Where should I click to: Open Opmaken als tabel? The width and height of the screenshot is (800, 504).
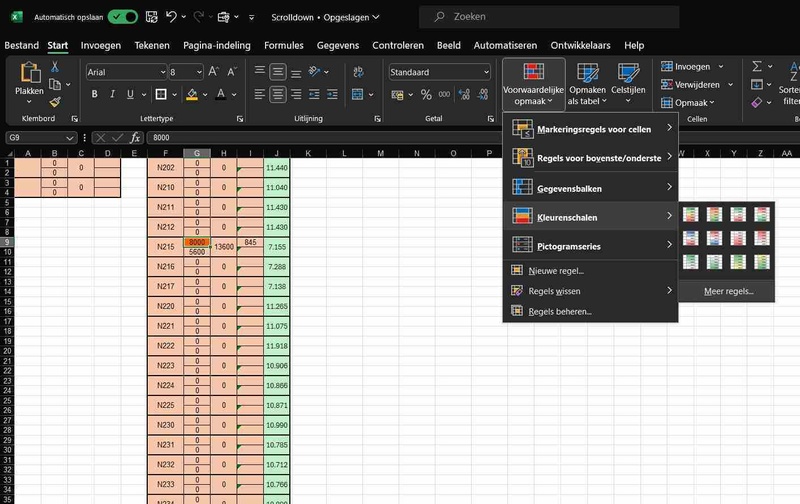(587, 84)
